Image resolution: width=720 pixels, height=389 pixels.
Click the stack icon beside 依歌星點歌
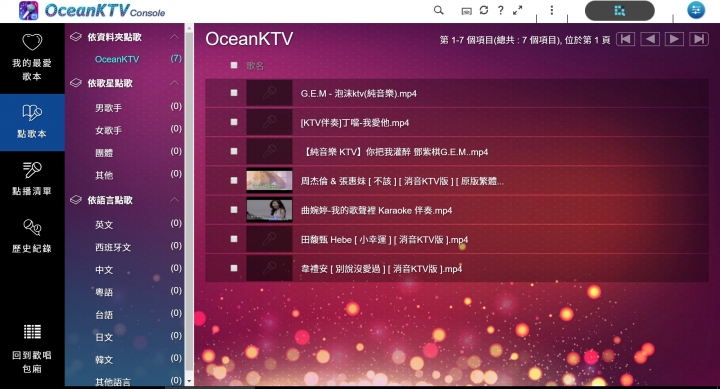pos(76,83)
